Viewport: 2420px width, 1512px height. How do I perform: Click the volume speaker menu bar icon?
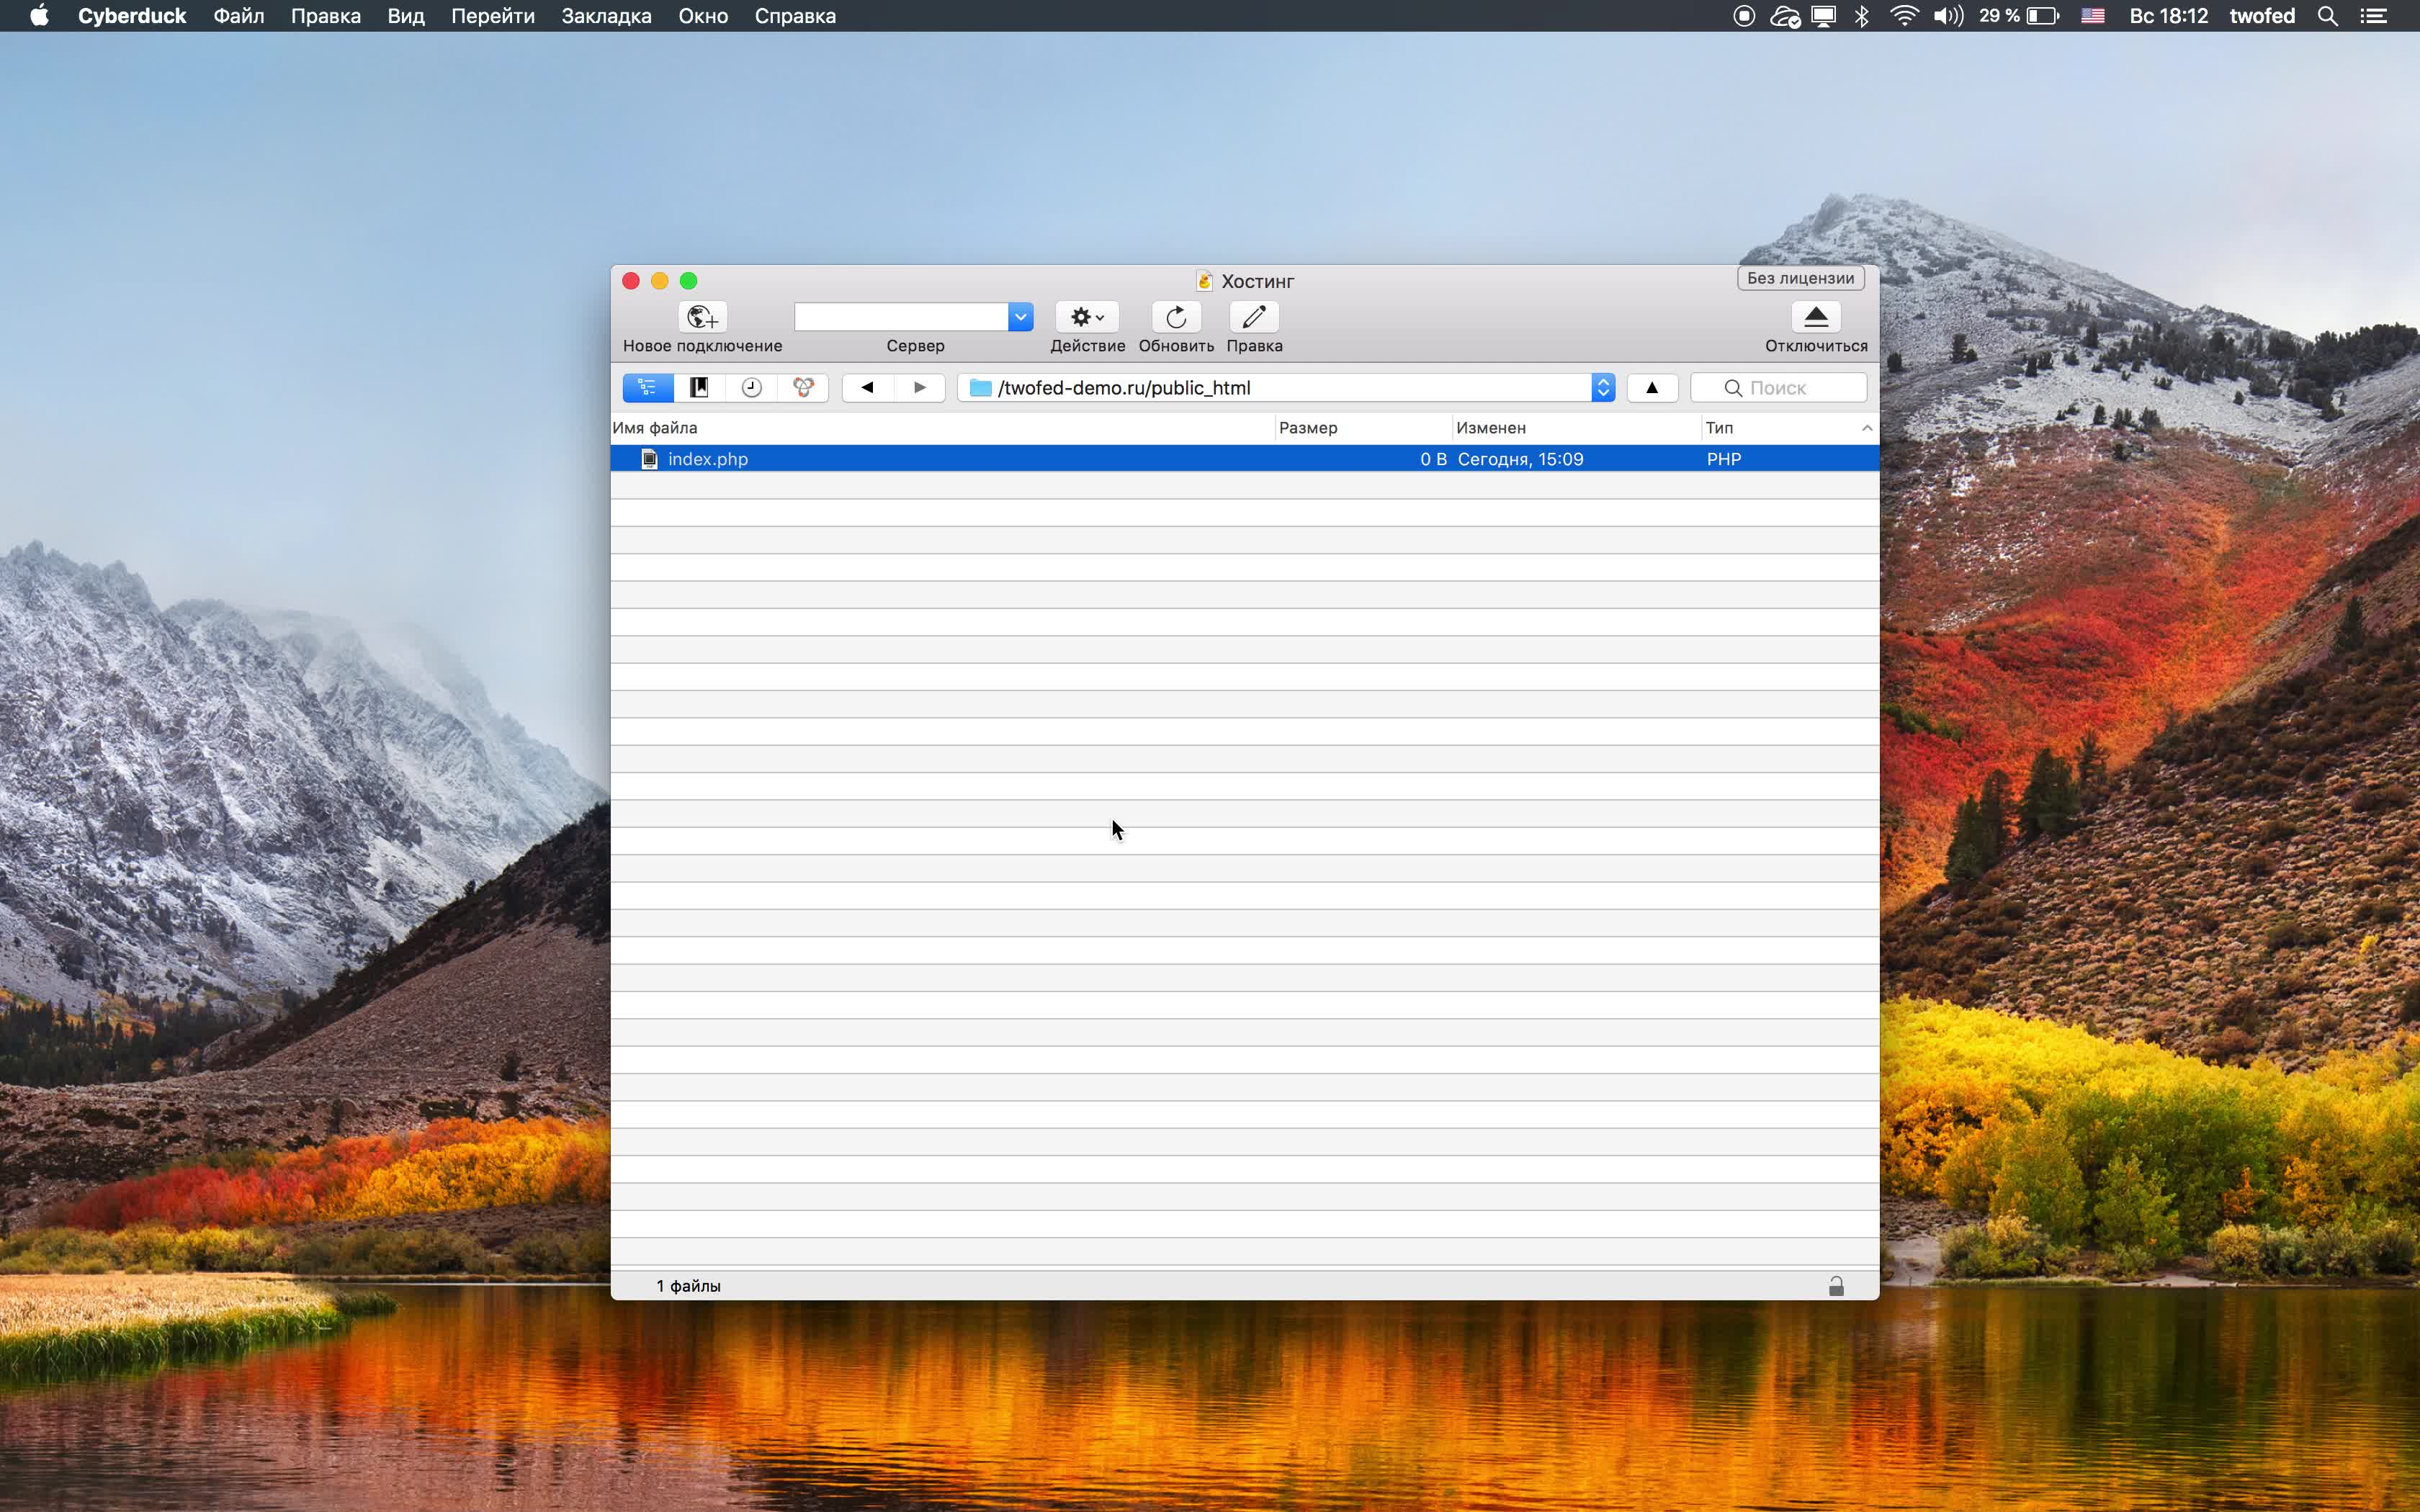(1948, 16)
